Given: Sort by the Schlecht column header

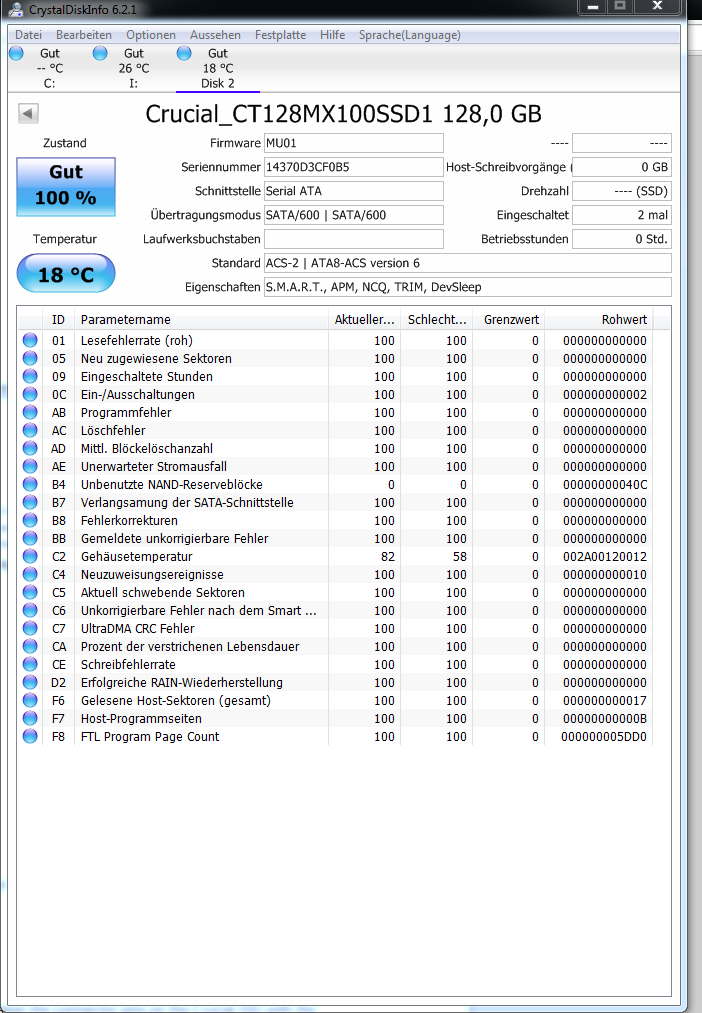Looking at the screenshot, I should tap(437, 320).
